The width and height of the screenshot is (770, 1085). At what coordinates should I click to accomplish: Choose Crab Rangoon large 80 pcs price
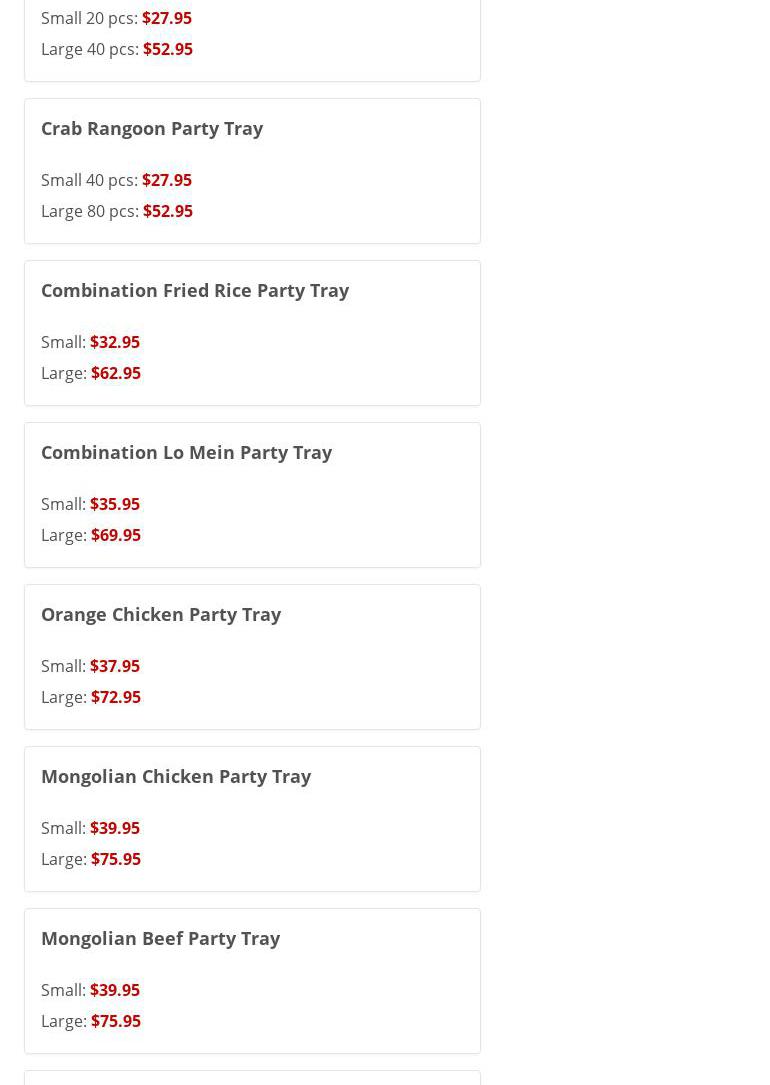168,211
